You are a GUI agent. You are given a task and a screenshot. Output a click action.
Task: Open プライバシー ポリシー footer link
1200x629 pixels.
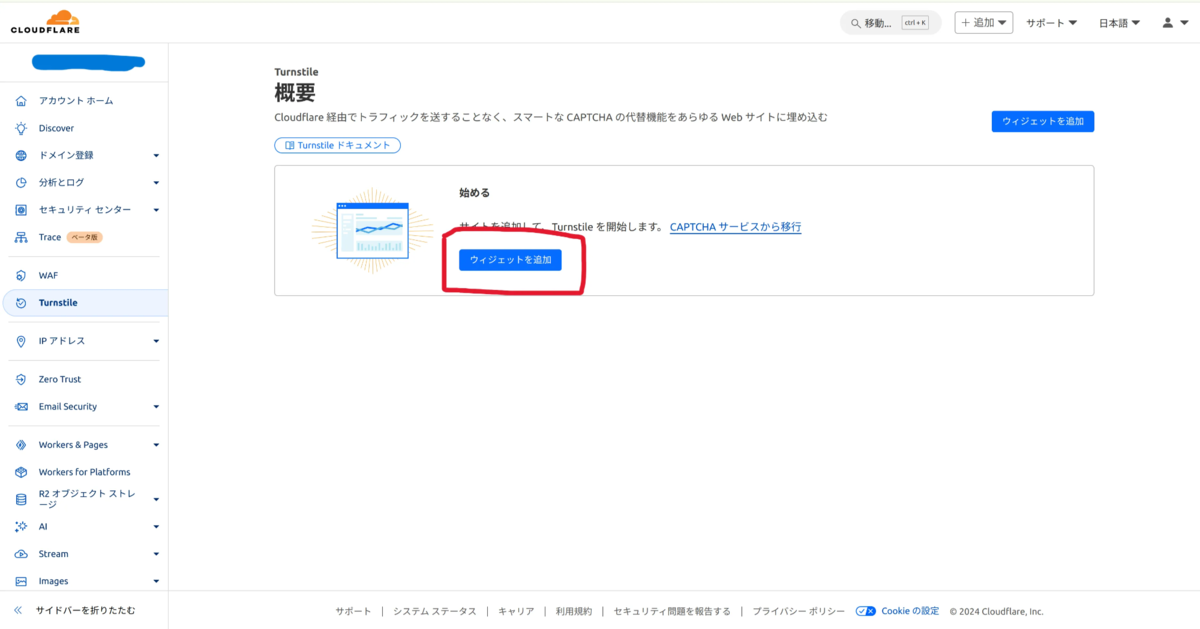(799, 611)
